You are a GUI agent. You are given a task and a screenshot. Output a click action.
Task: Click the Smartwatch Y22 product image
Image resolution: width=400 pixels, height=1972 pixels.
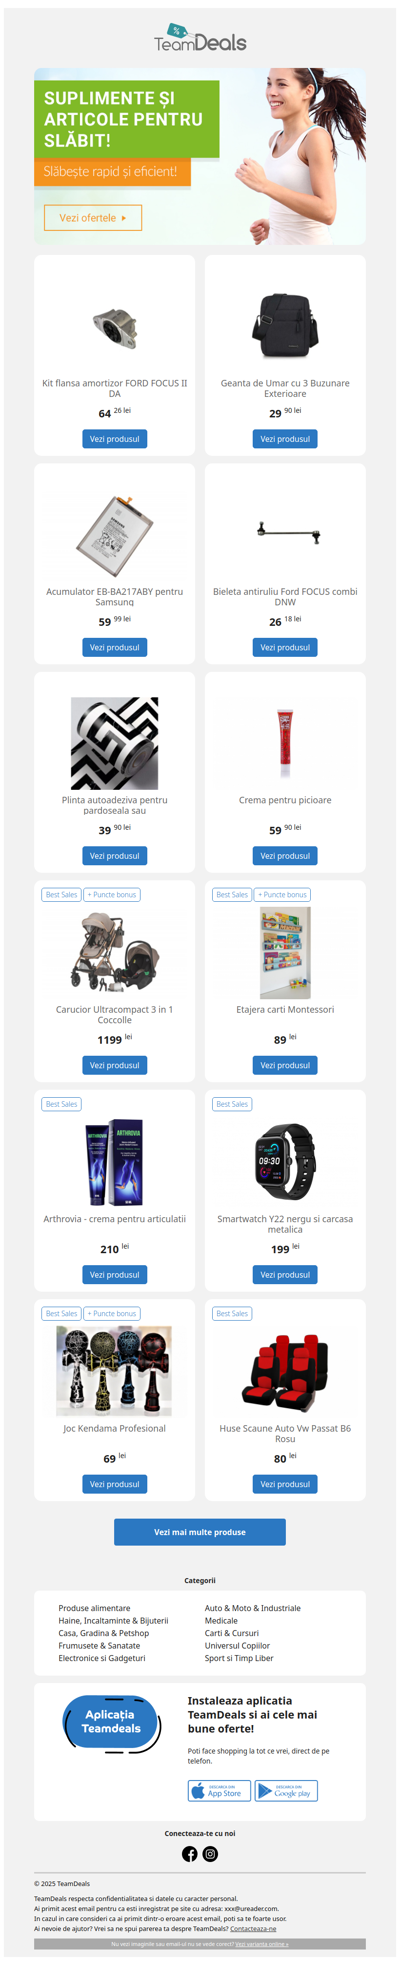click(285, 1162)
